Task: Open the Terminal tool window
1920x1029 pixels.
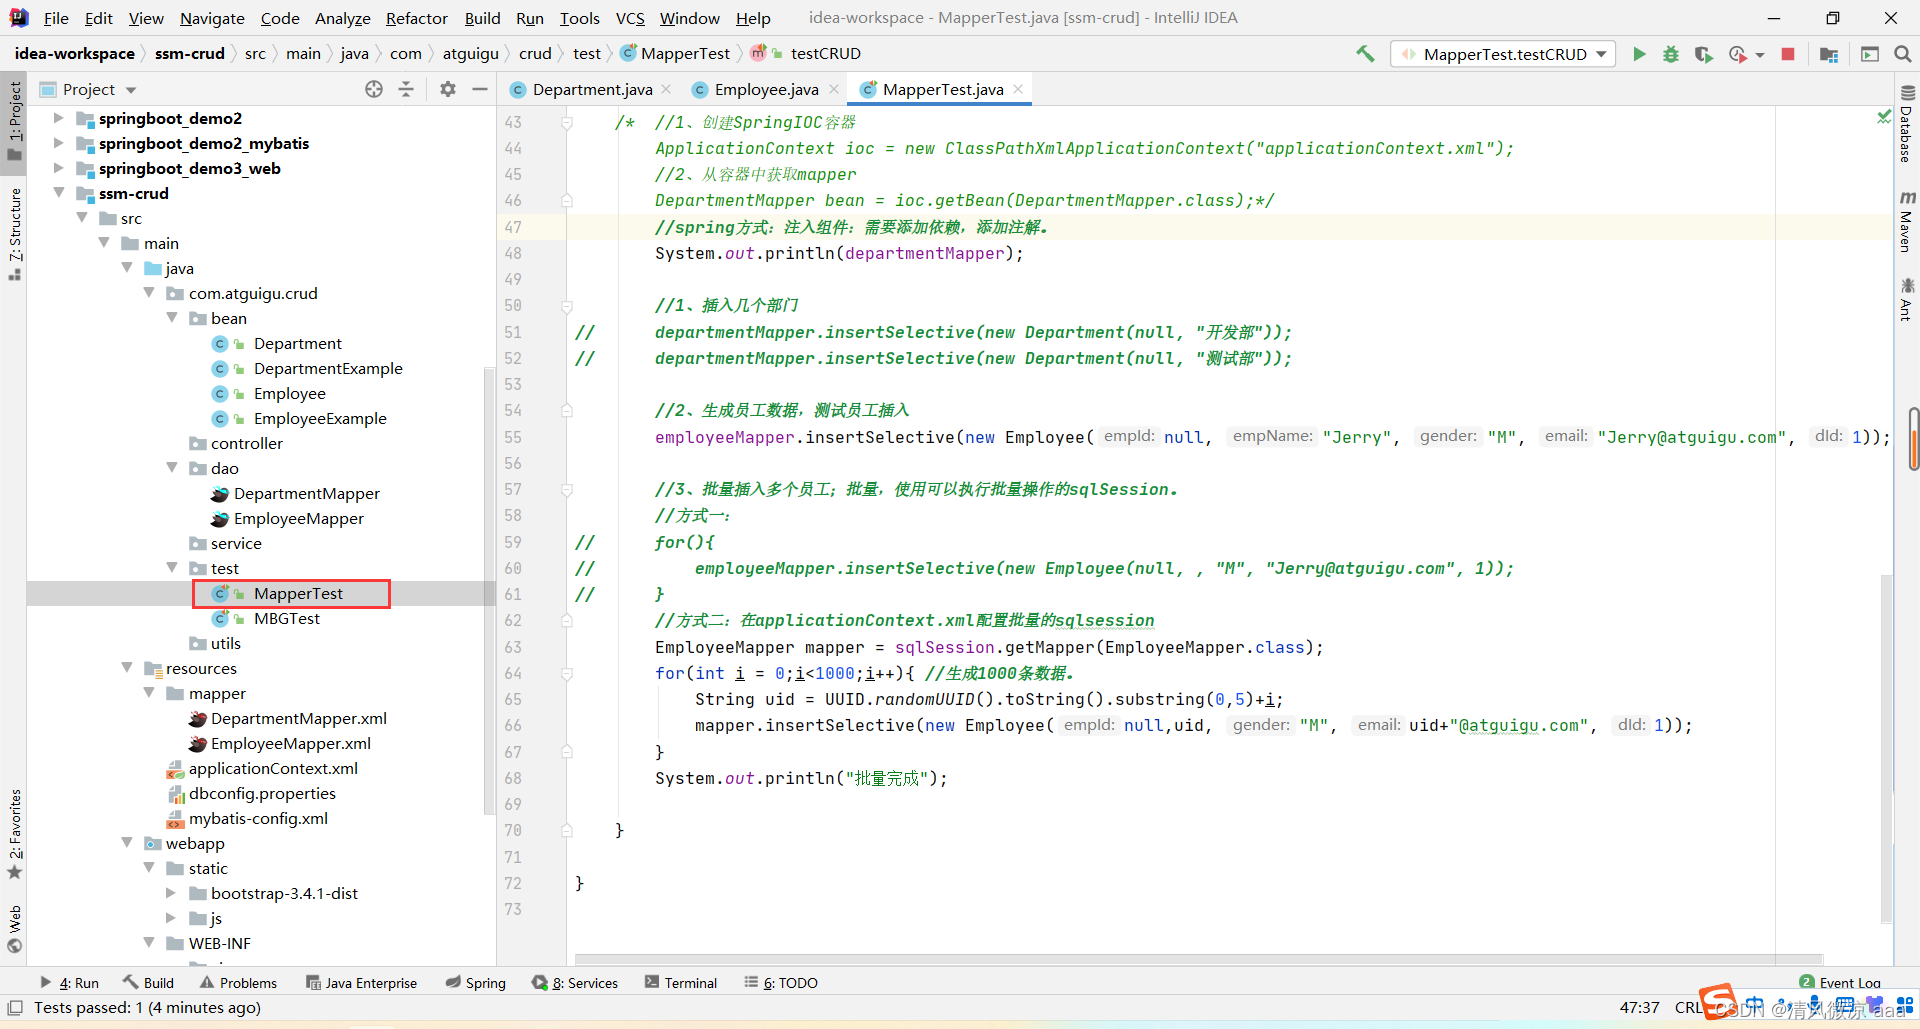Action: pyautogui.click(x=681, y=983)
